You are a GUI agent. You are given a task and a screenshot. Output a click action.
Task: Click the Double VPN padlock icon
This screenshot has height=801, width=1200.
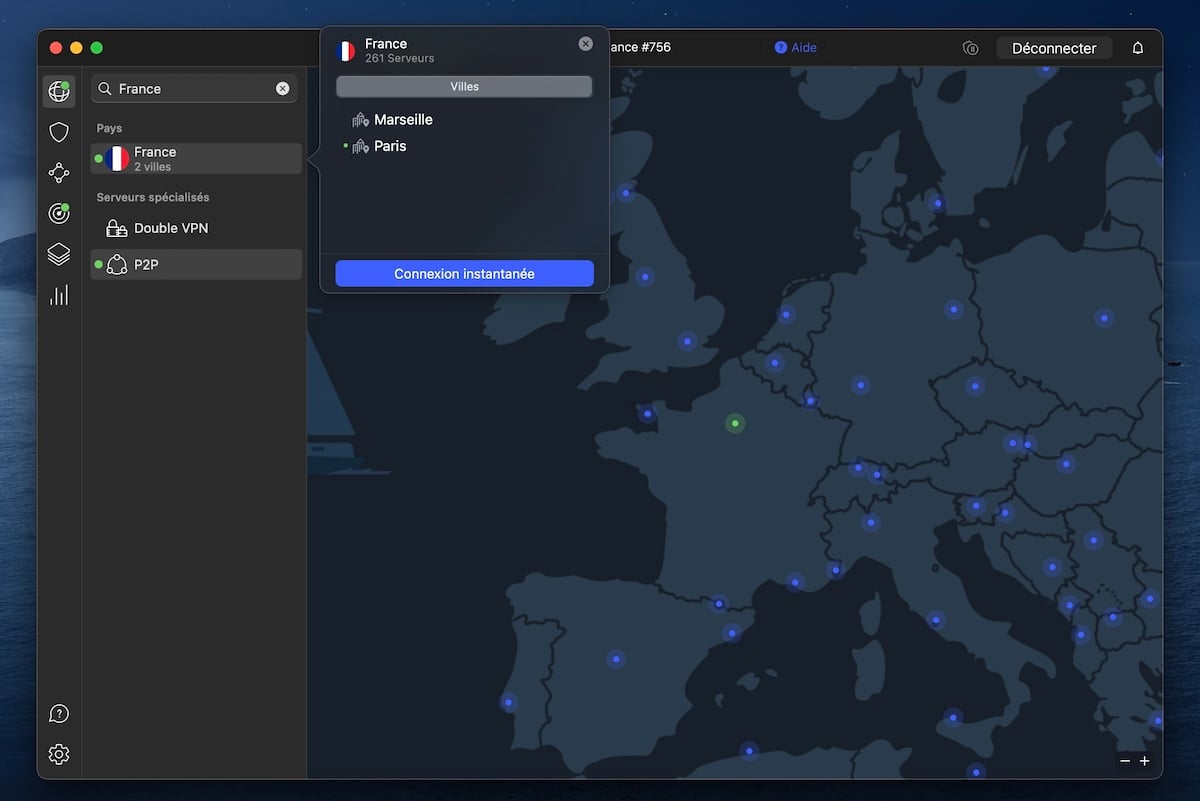(117, 228)
